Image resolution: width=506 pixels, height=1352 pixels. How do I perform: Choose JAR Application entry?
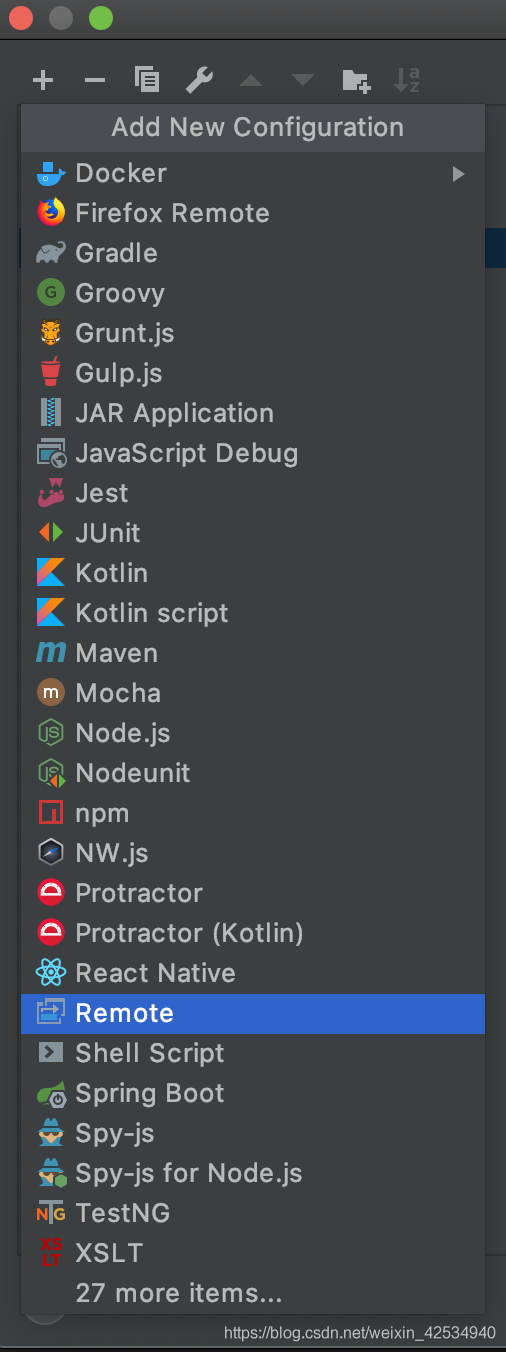(253, 413)
